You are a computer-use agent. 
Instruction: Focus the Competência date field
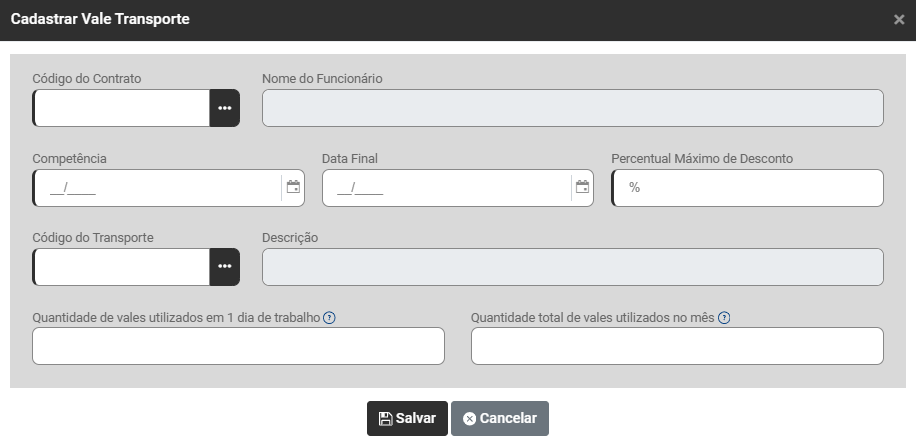(x=157, y=187)
